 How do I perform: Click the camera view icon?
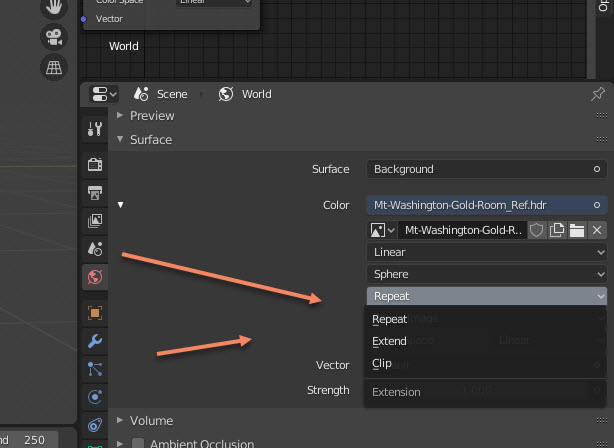coord(53,37)
